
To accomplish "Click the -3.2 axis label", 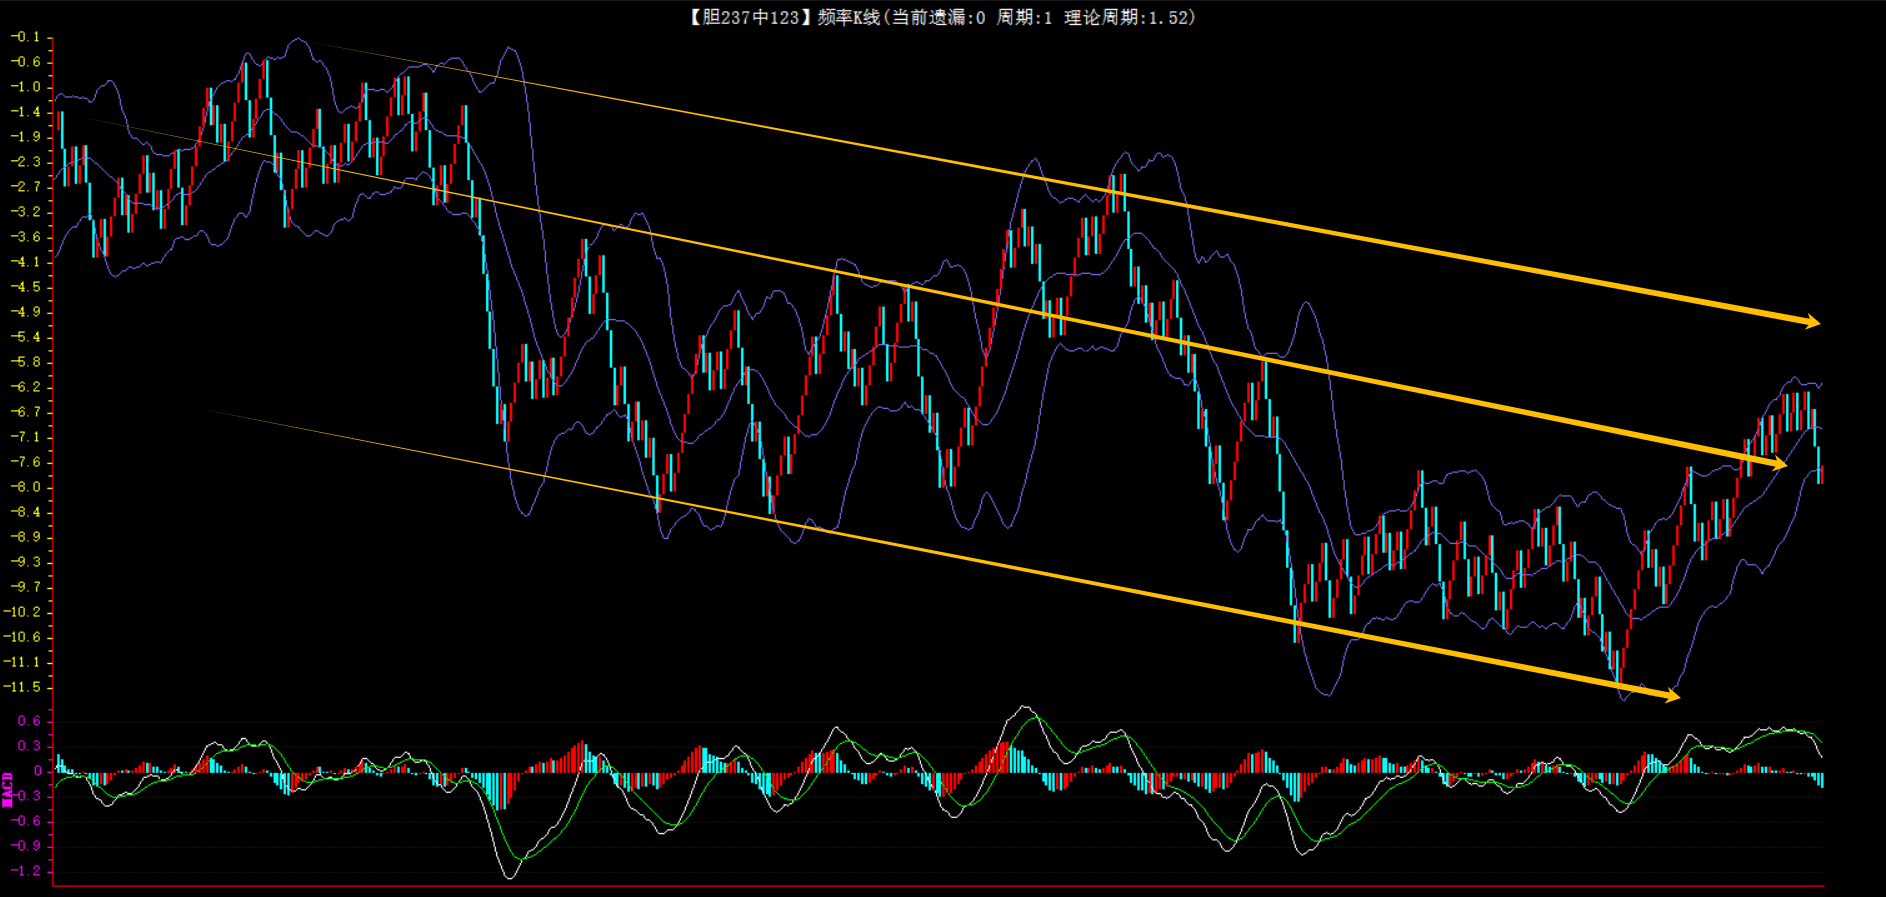I will 25,212.
